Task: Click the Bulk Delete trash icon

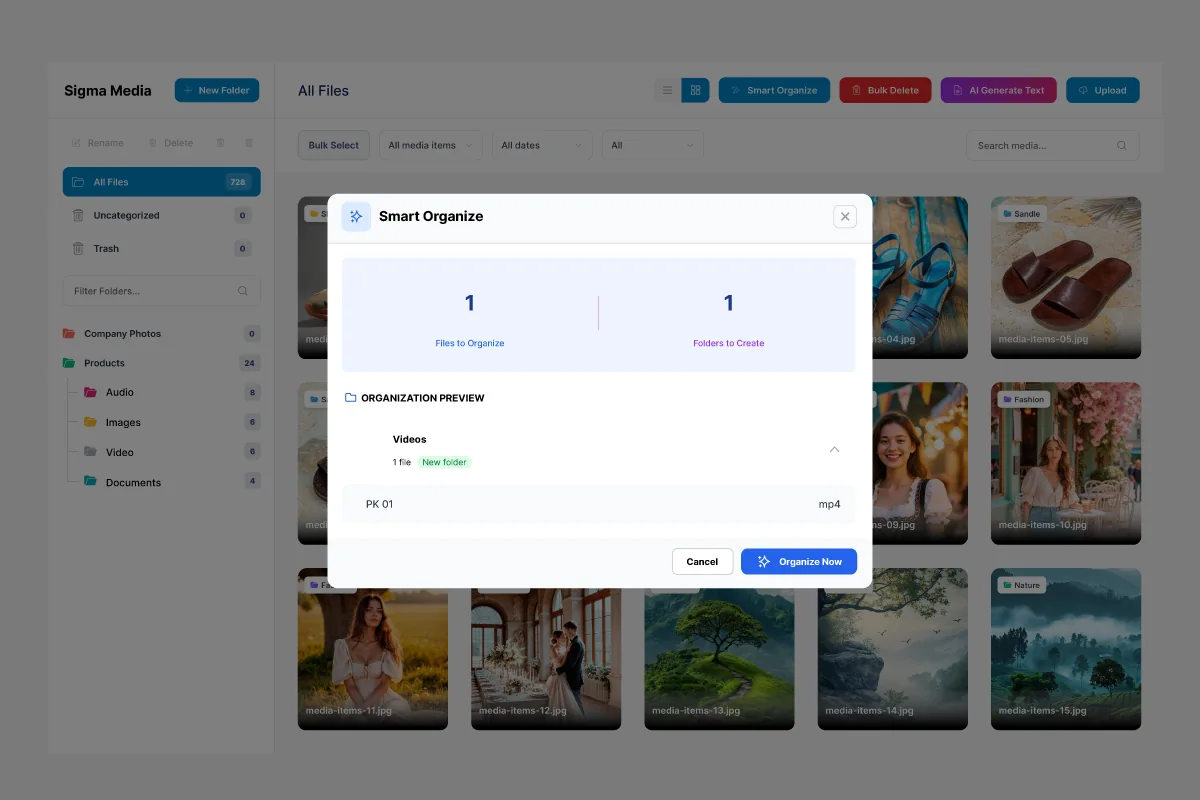Action: [x=856, y=91]
